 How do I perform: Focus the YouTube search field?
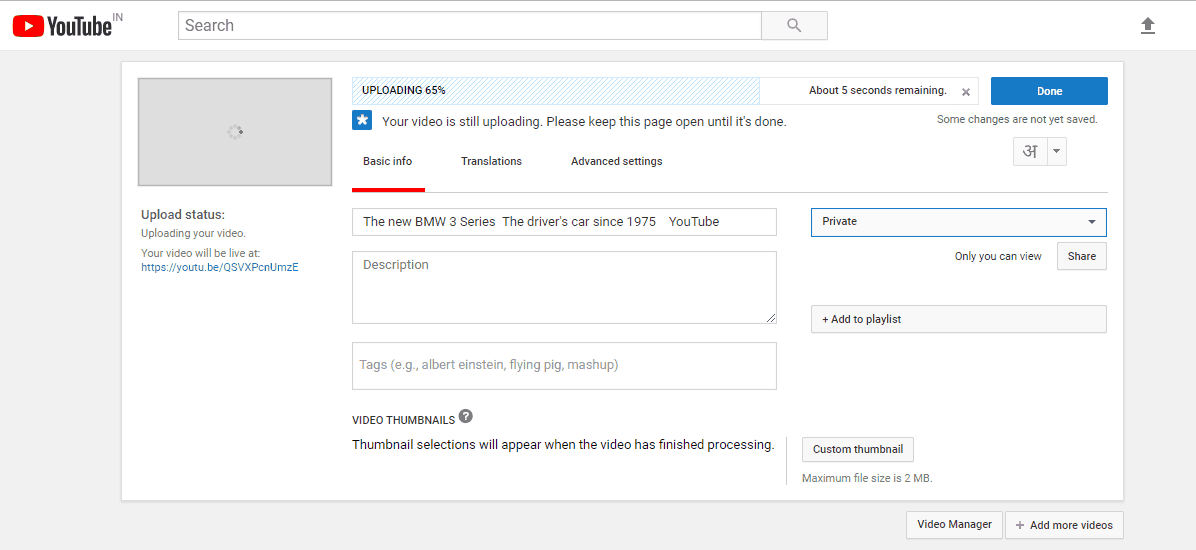coord(470,26)
